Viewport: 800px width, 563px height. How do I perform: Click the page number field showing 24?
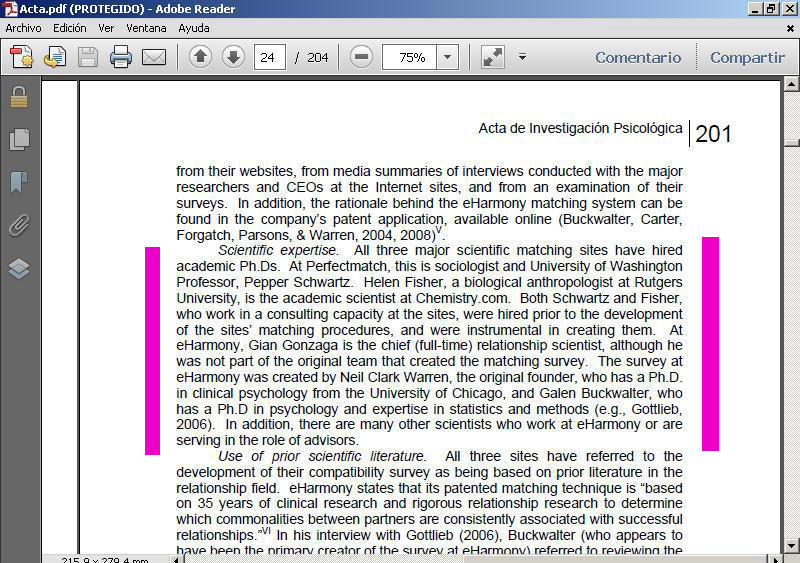269,57
